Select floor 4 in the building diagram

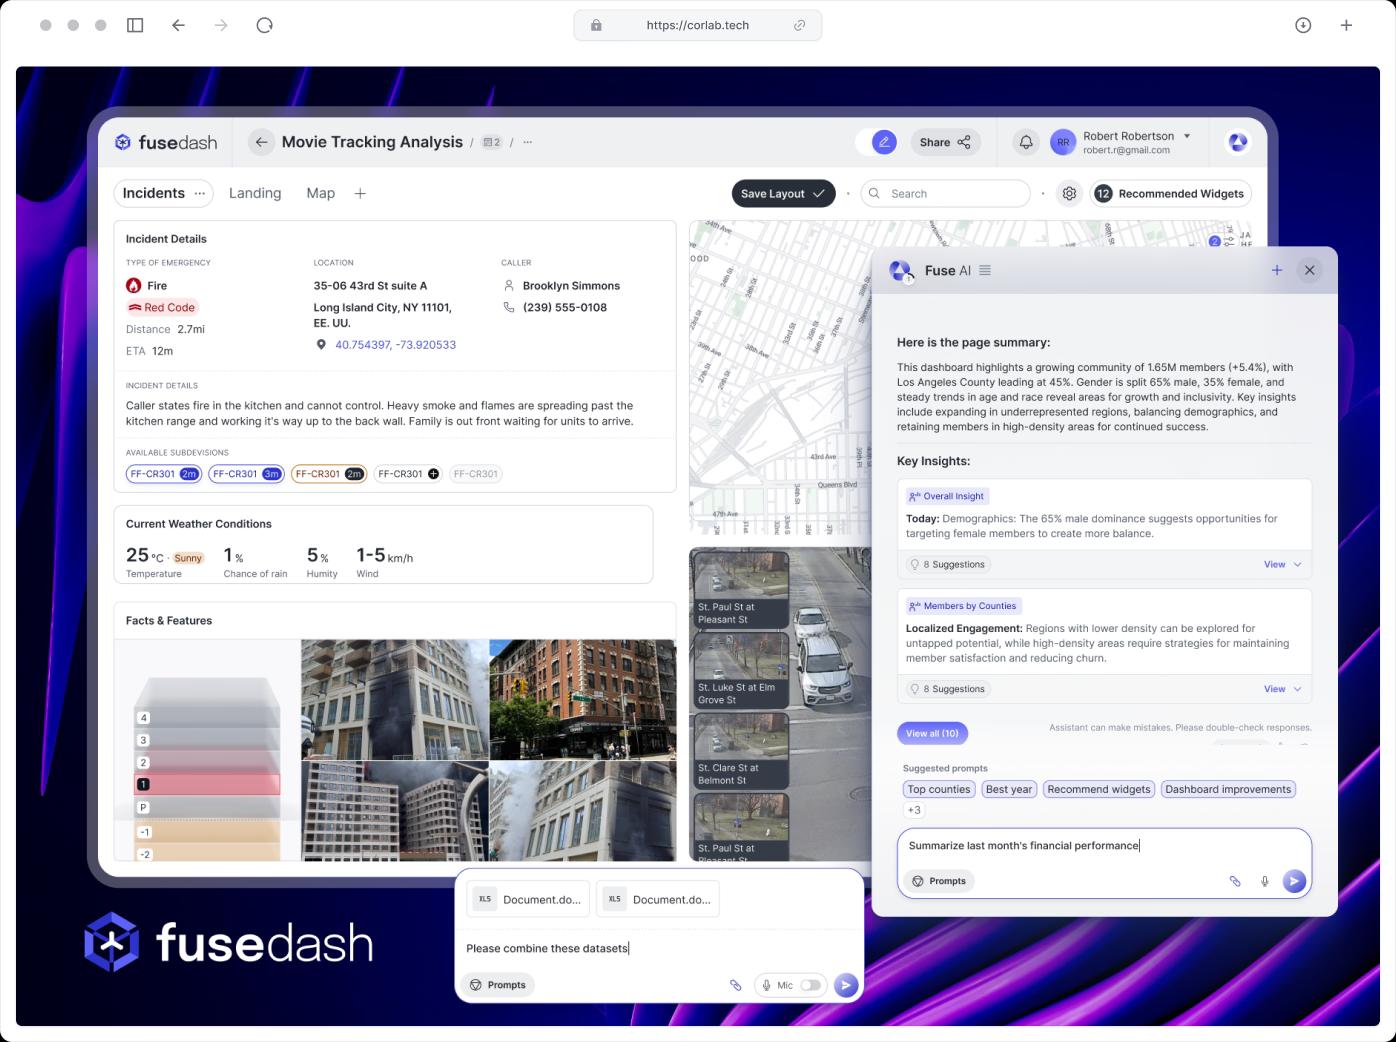(x=207, y=718)
